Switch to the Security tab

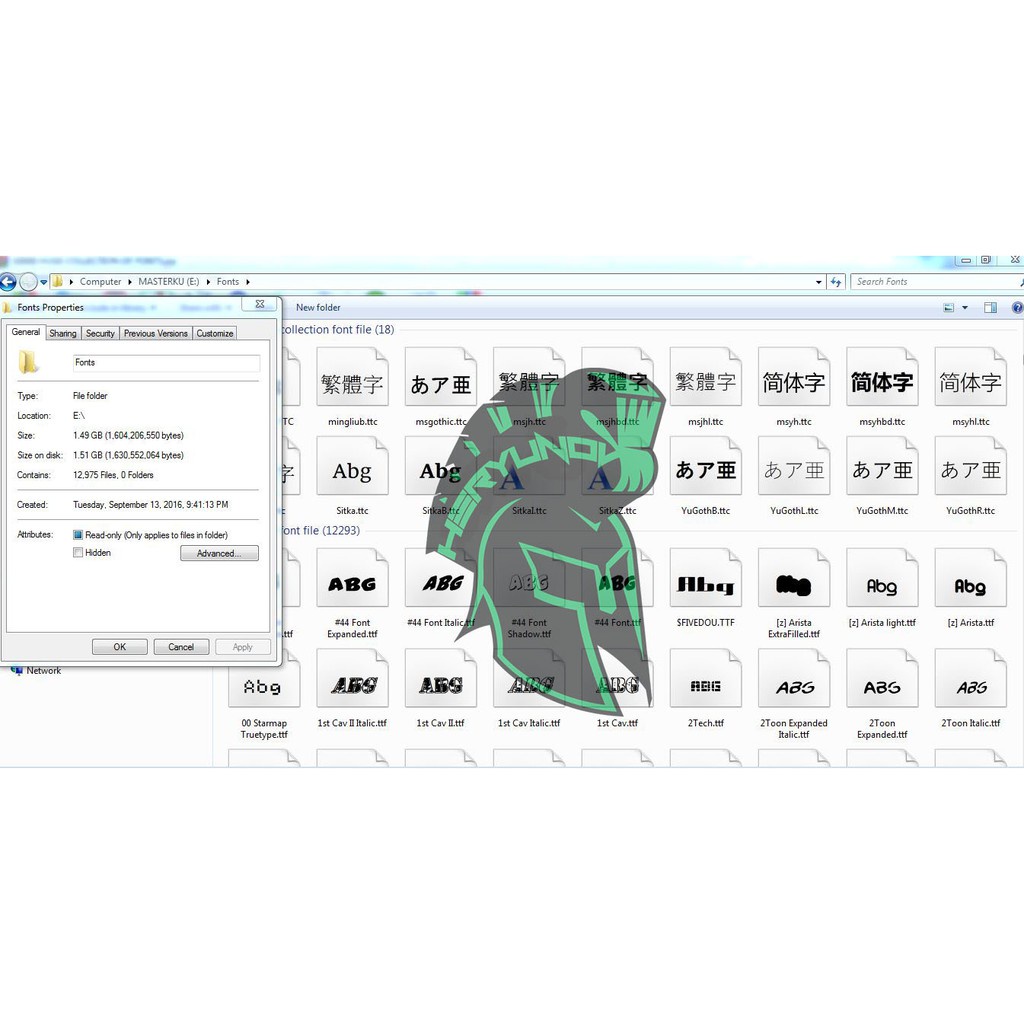(100, 332)
